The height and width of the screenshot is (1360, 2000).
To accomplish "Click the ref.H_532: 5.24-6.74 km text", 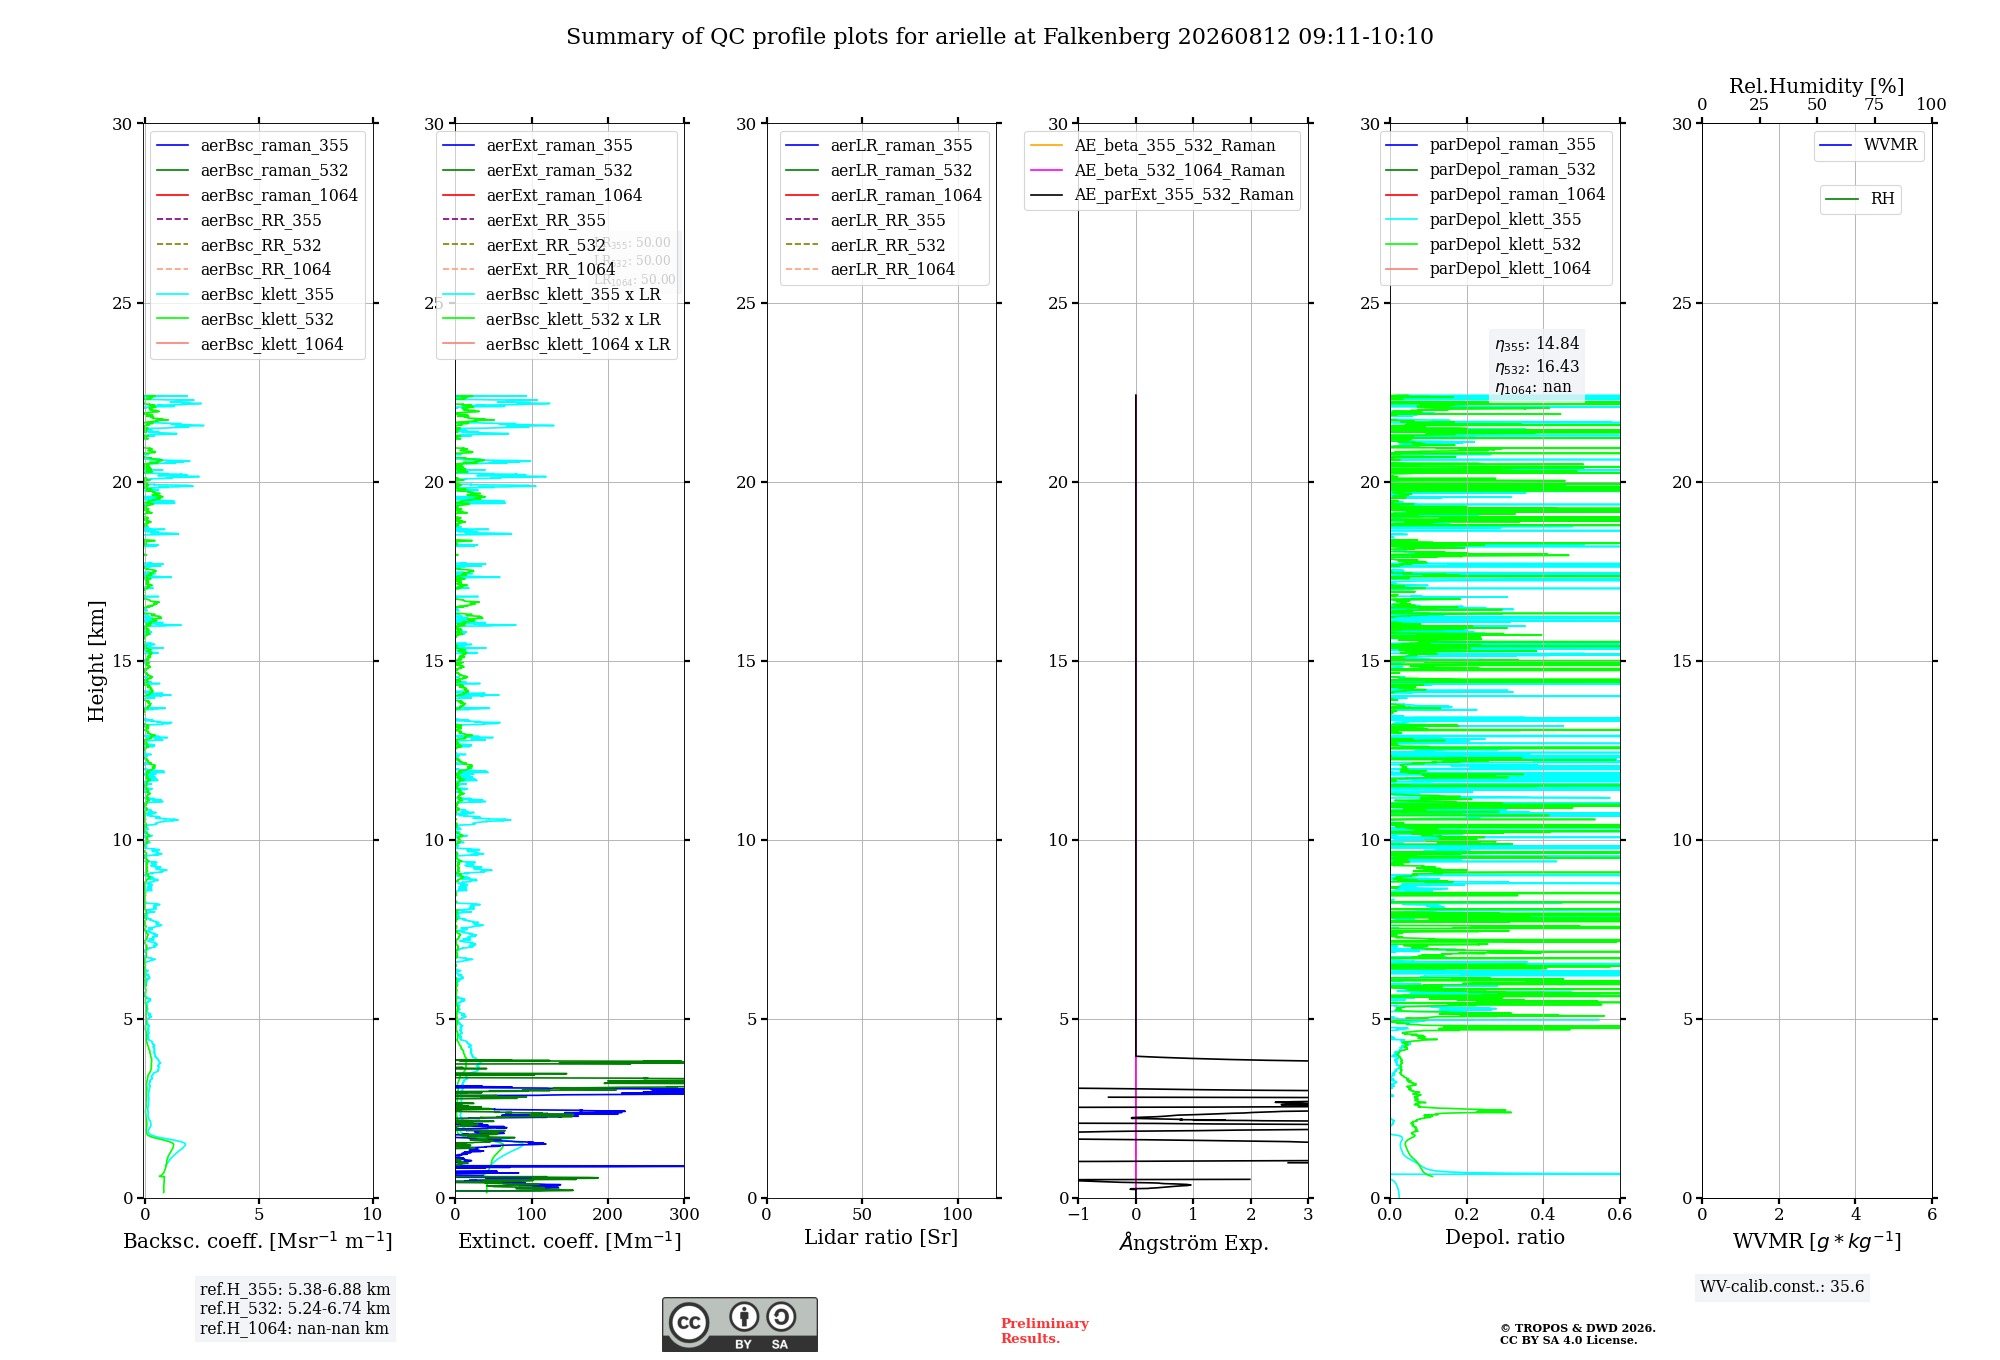I will click(x=295, y=1309).
